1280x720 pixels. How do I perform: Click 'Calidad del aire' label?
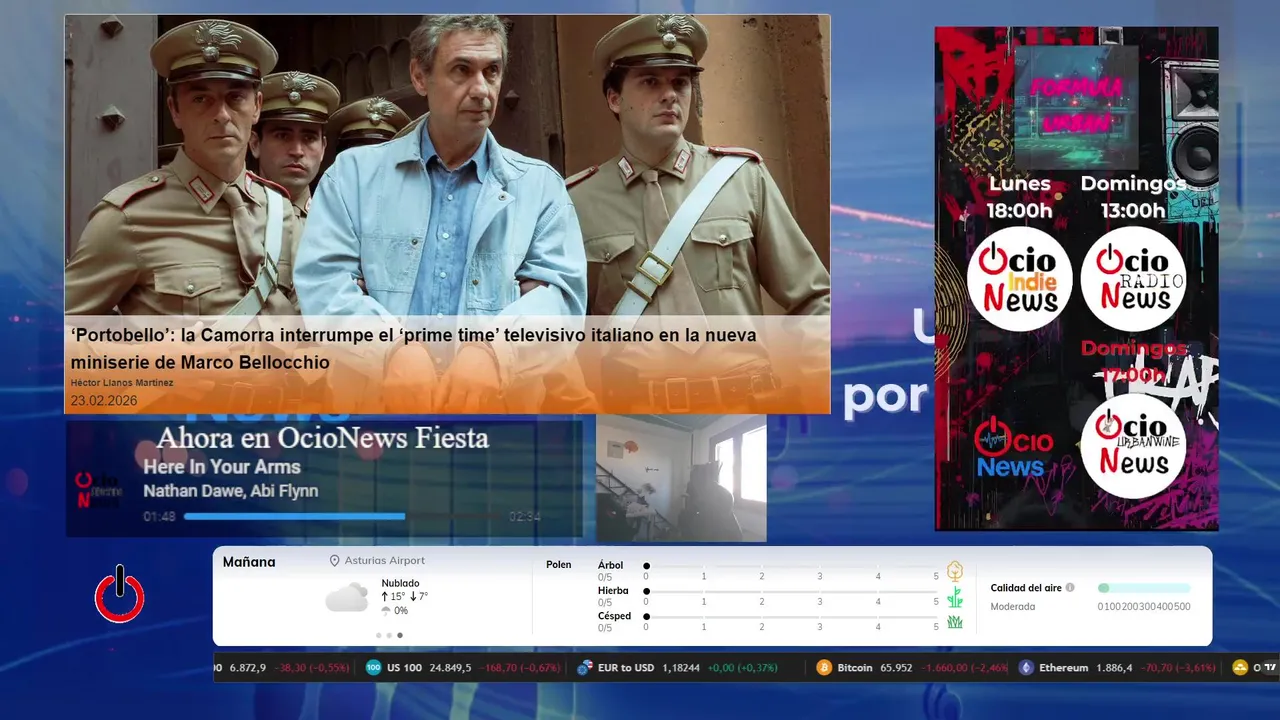(1026, 588)
